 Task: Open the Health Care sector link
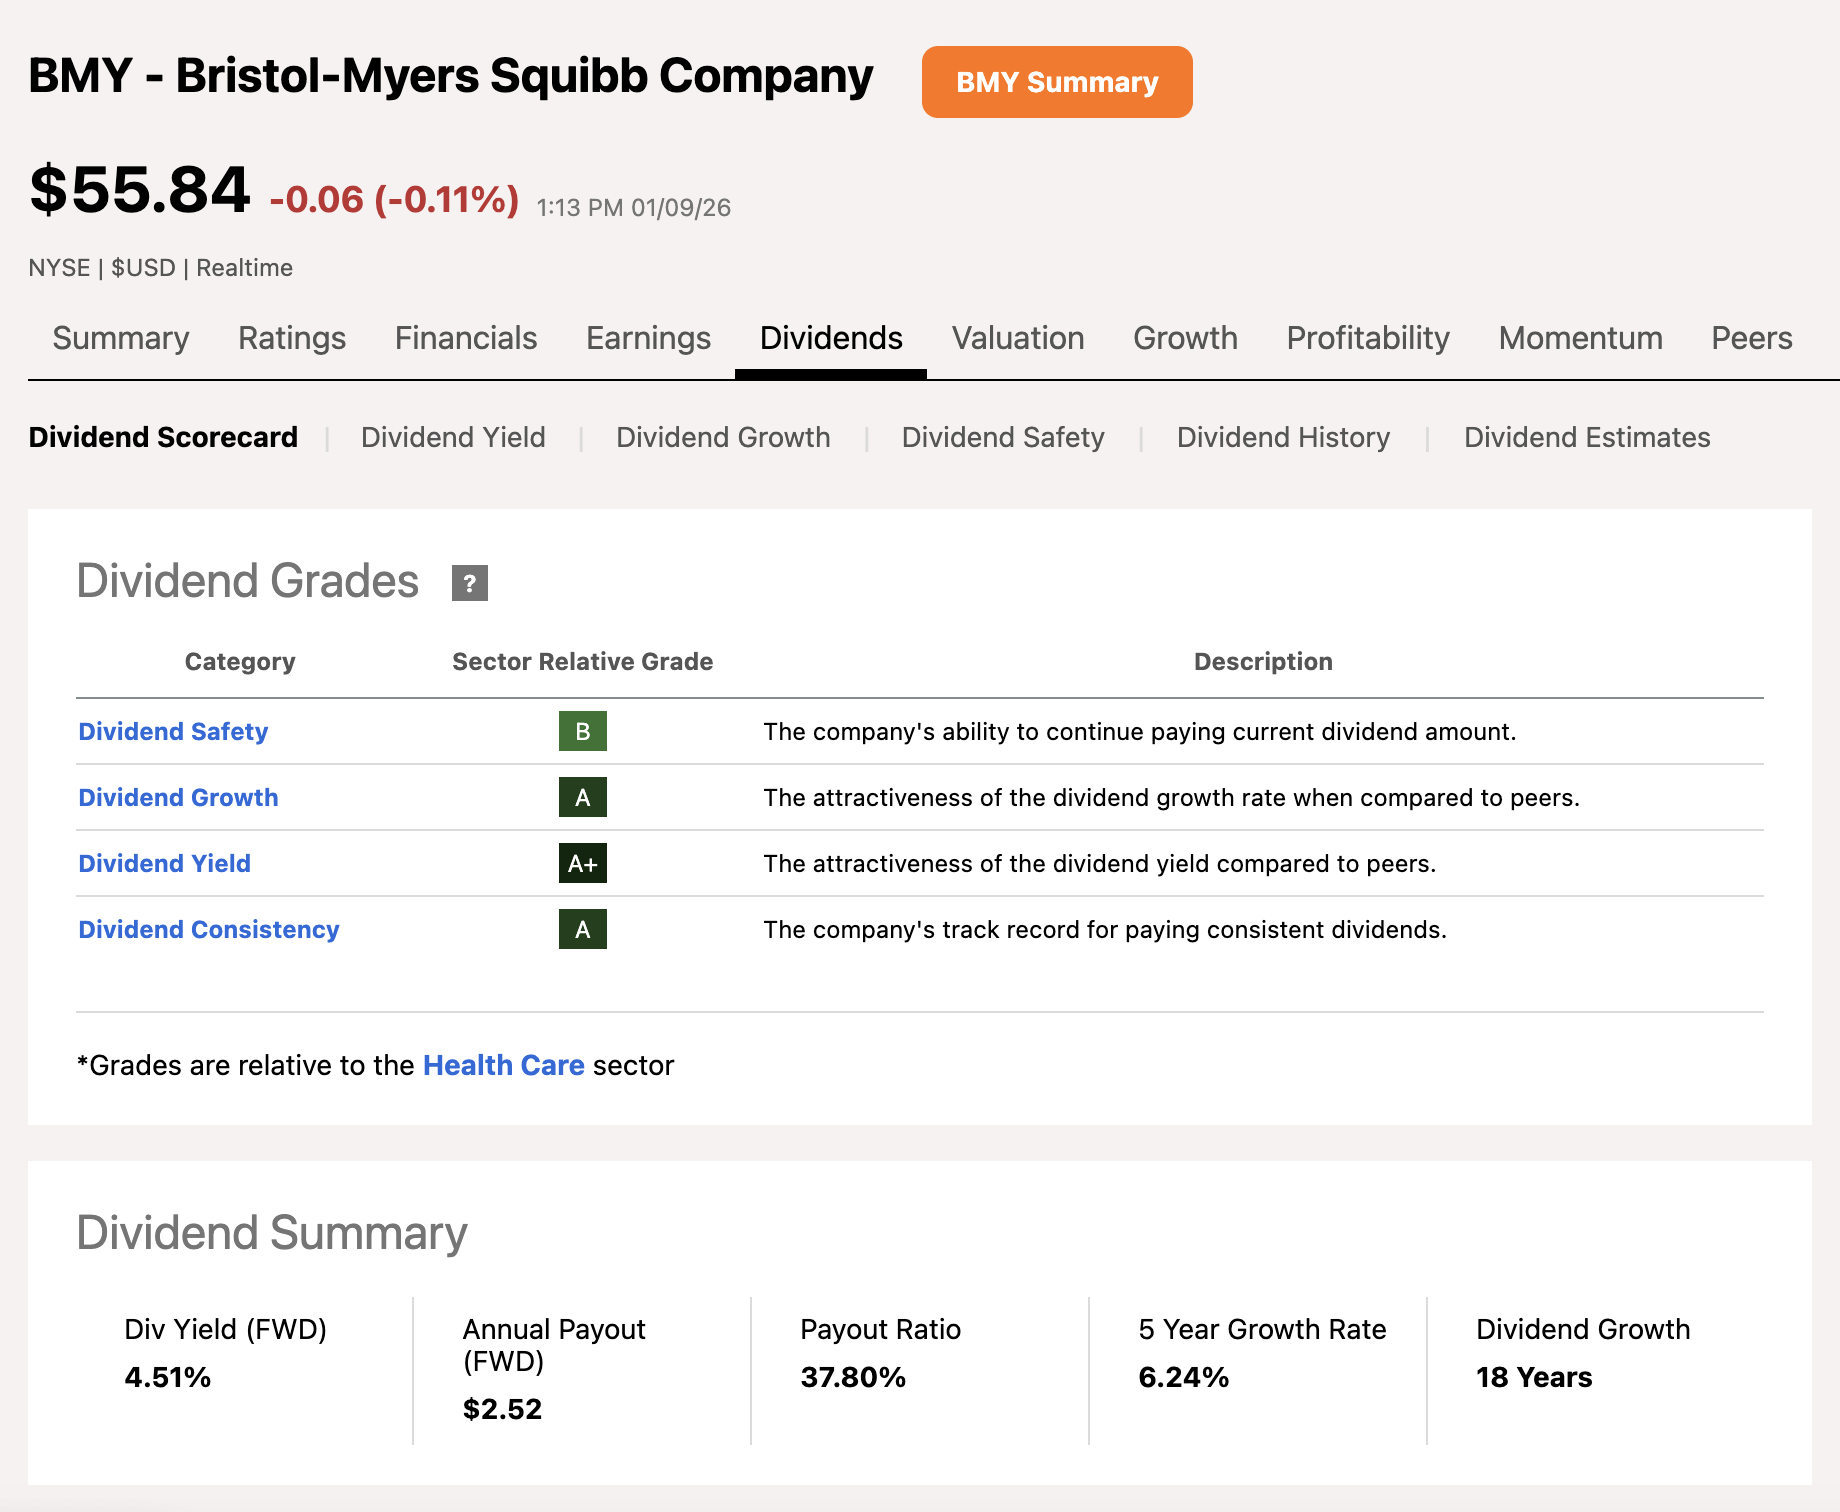click(504, 1065)
